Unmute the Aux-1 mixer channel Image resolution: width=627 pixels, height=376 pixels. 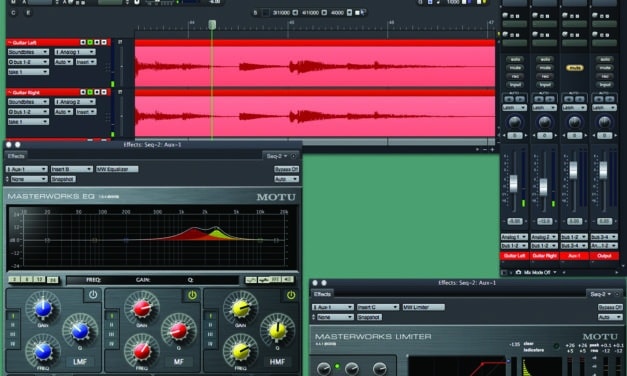[x=575, y=68]
